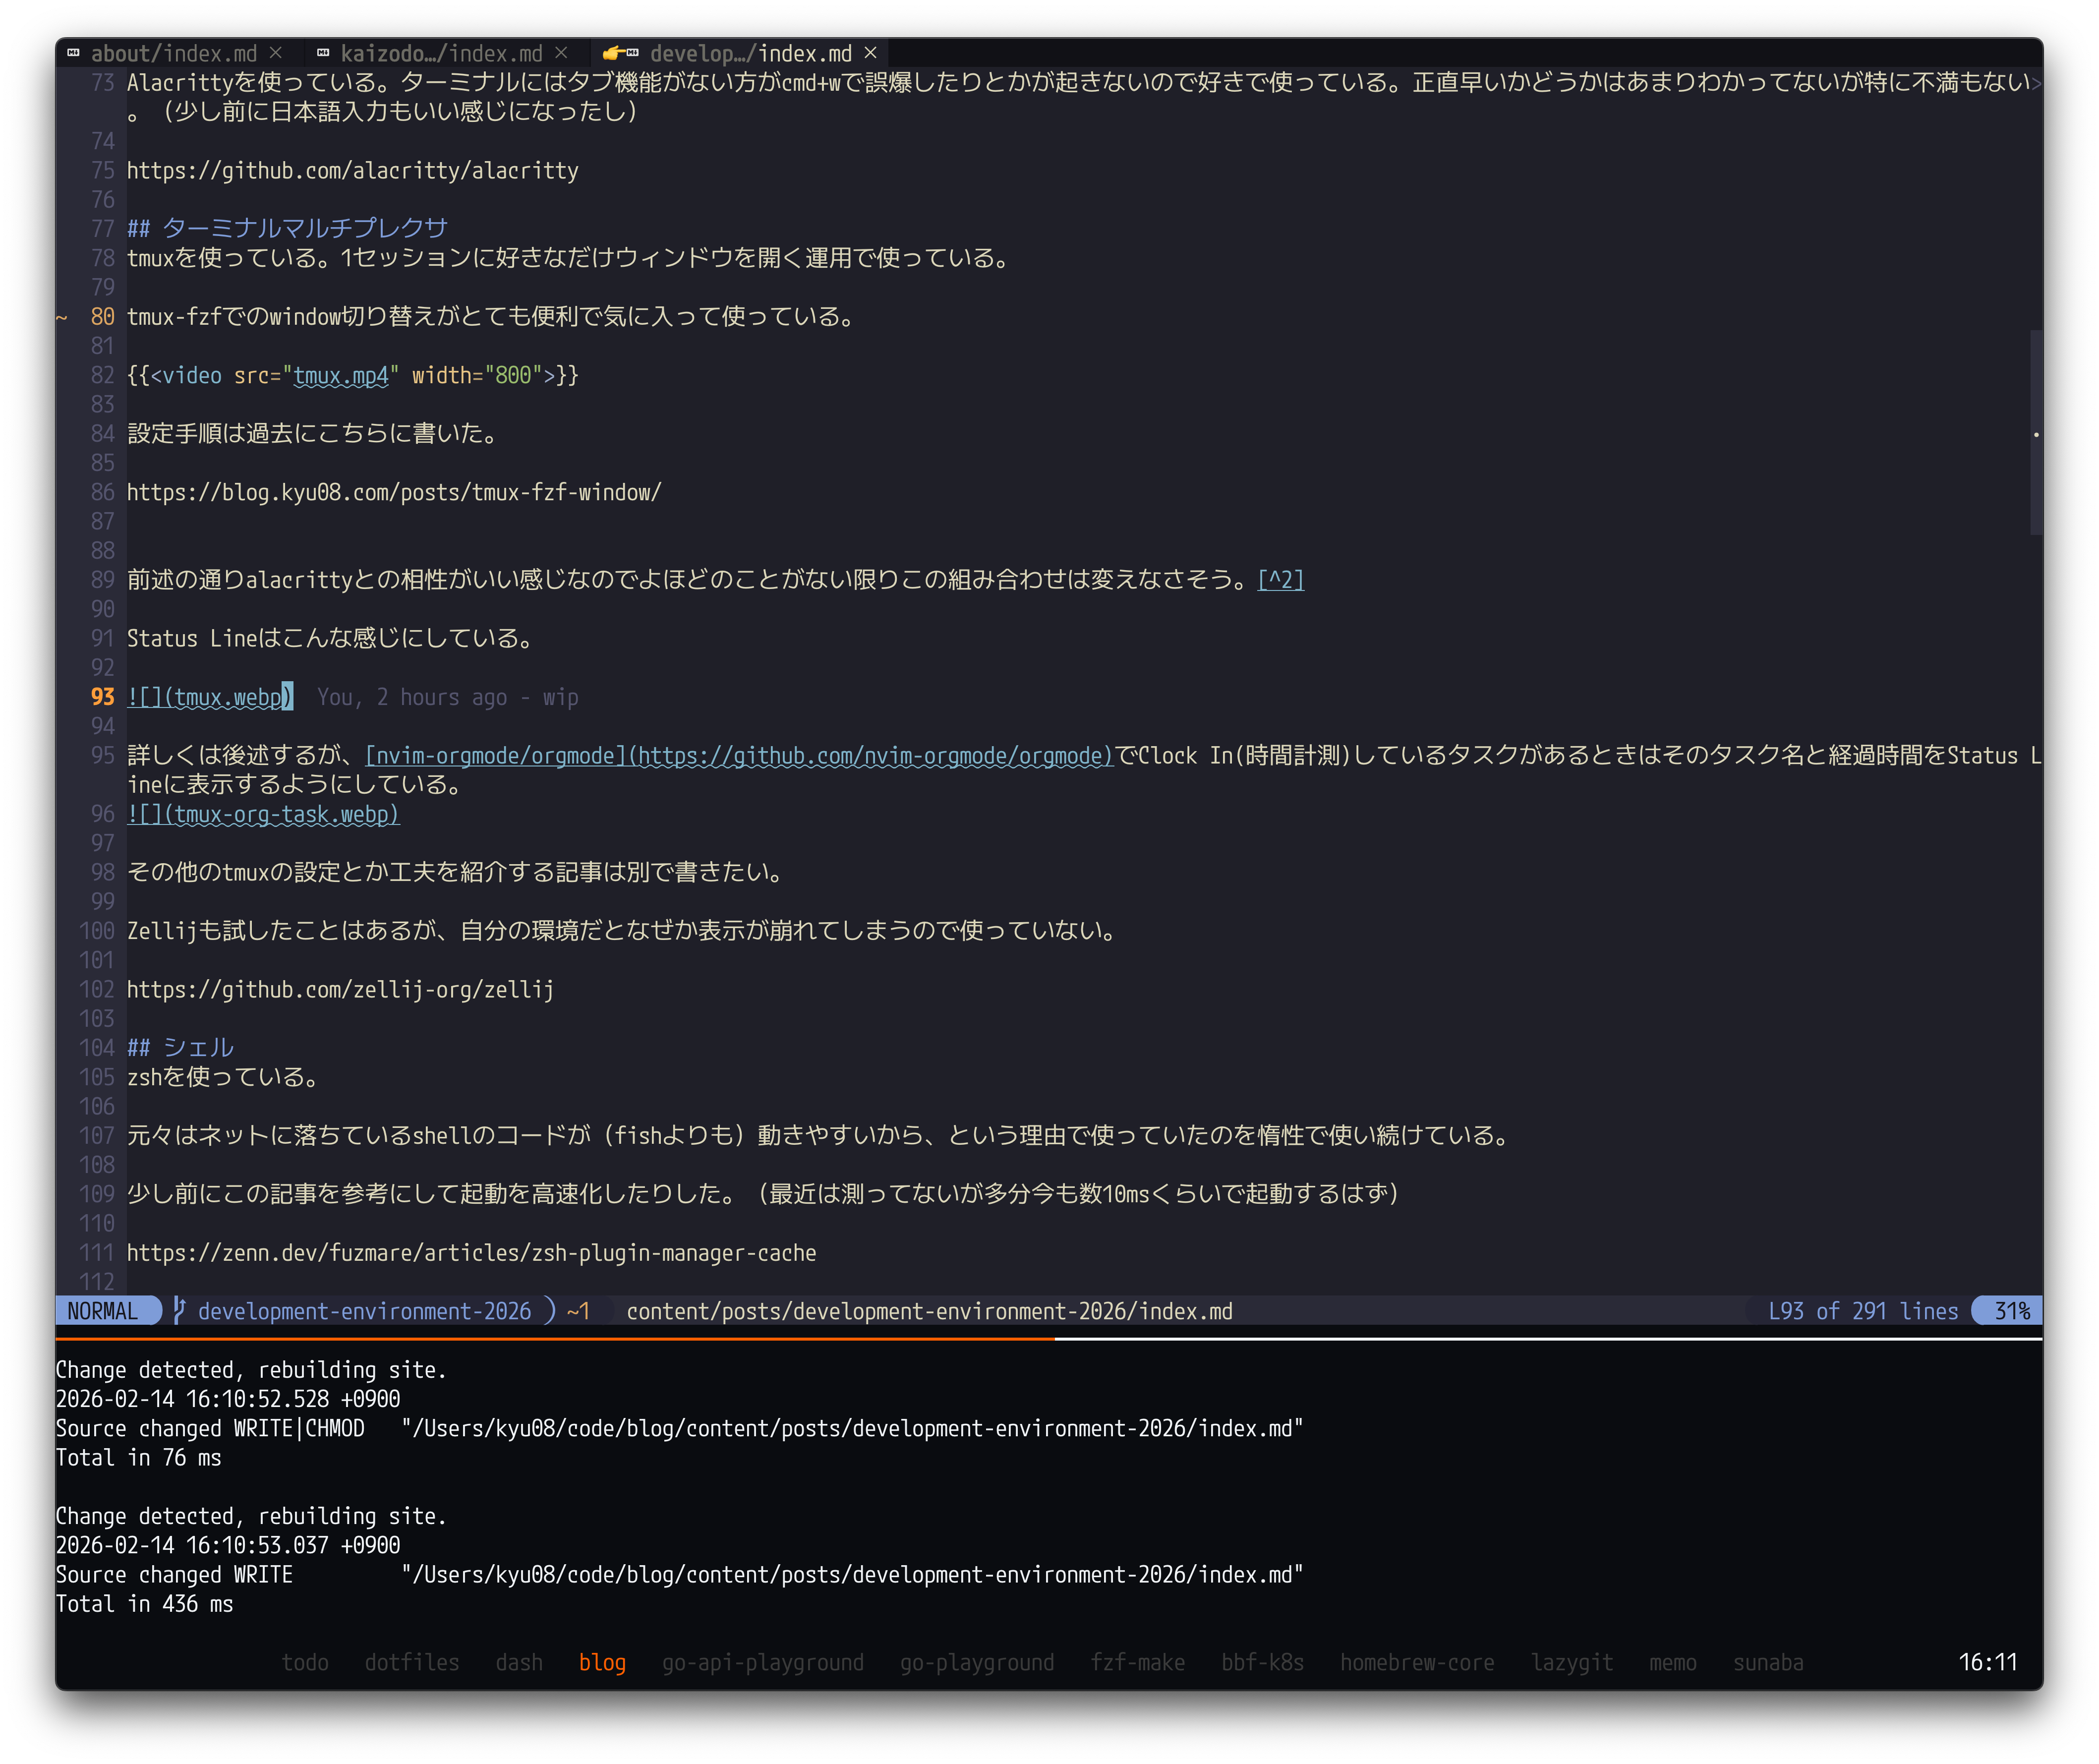Select the dotfiles tmux window

(x=411, y=1662)
